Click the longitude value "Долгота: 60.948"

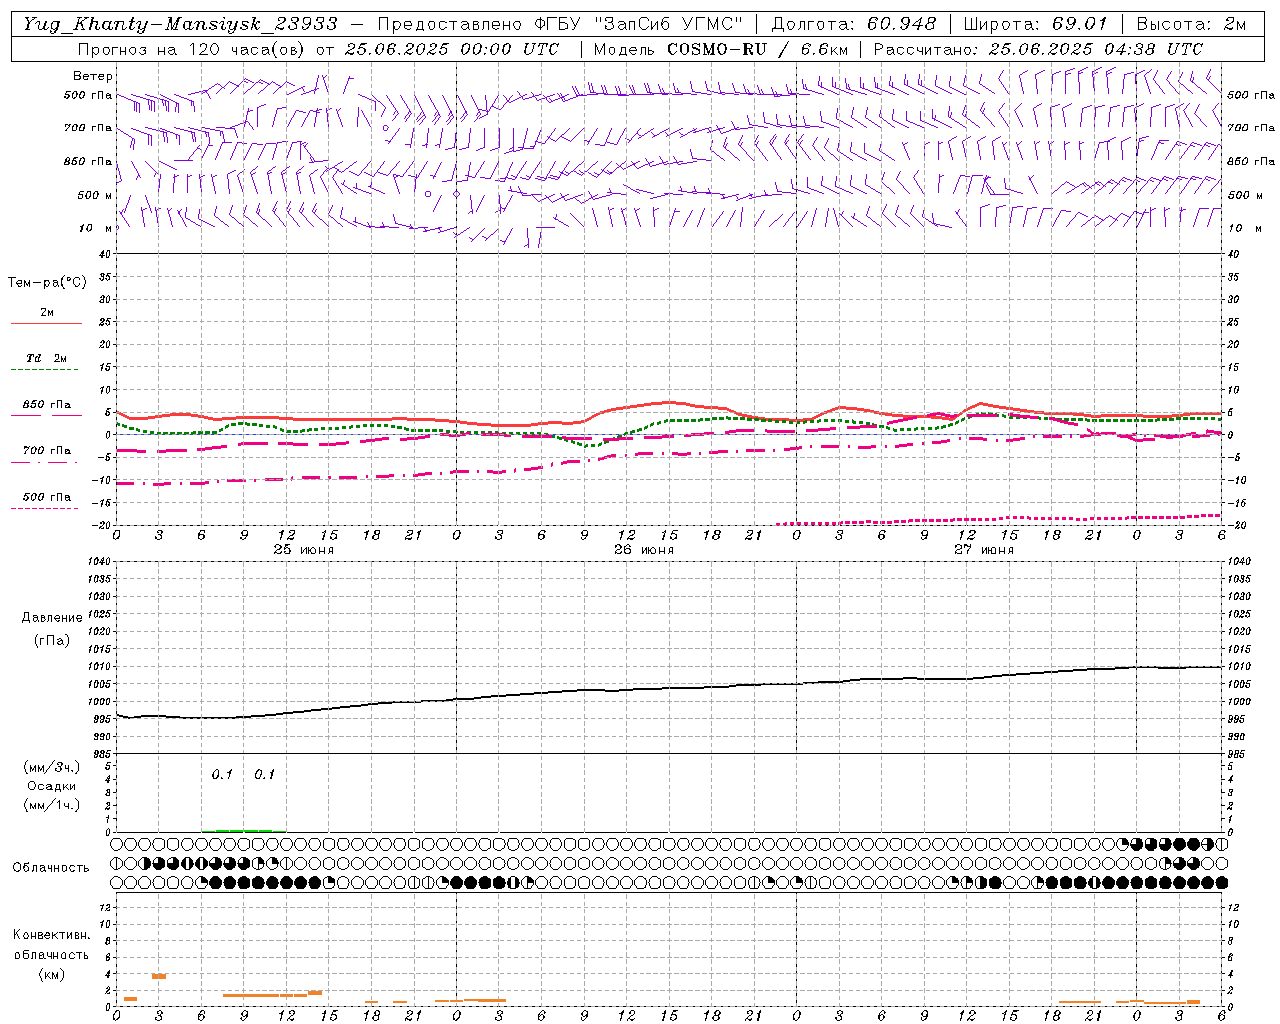pos(854,24)
